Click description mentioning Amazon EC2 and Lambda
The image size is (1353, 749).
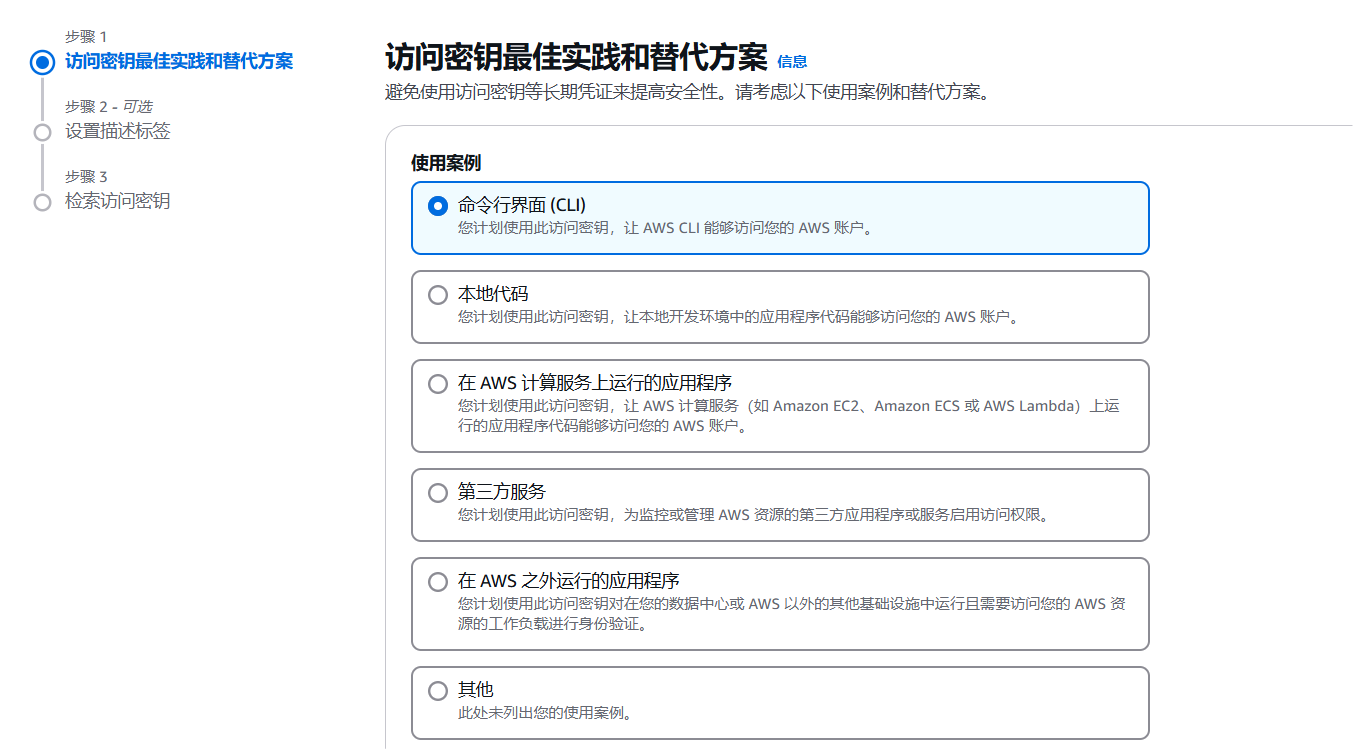788,416
